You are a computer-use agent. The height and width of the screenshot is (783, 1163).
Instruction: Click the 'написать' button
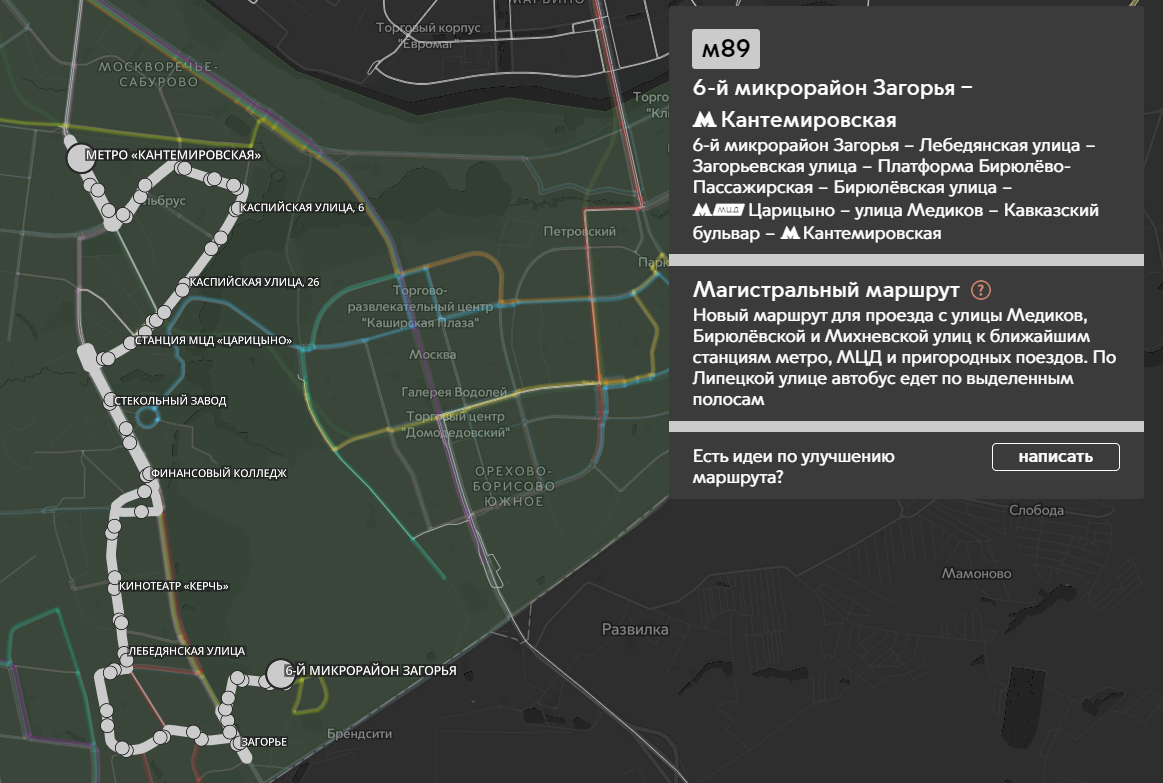(x=1055, y=457)
